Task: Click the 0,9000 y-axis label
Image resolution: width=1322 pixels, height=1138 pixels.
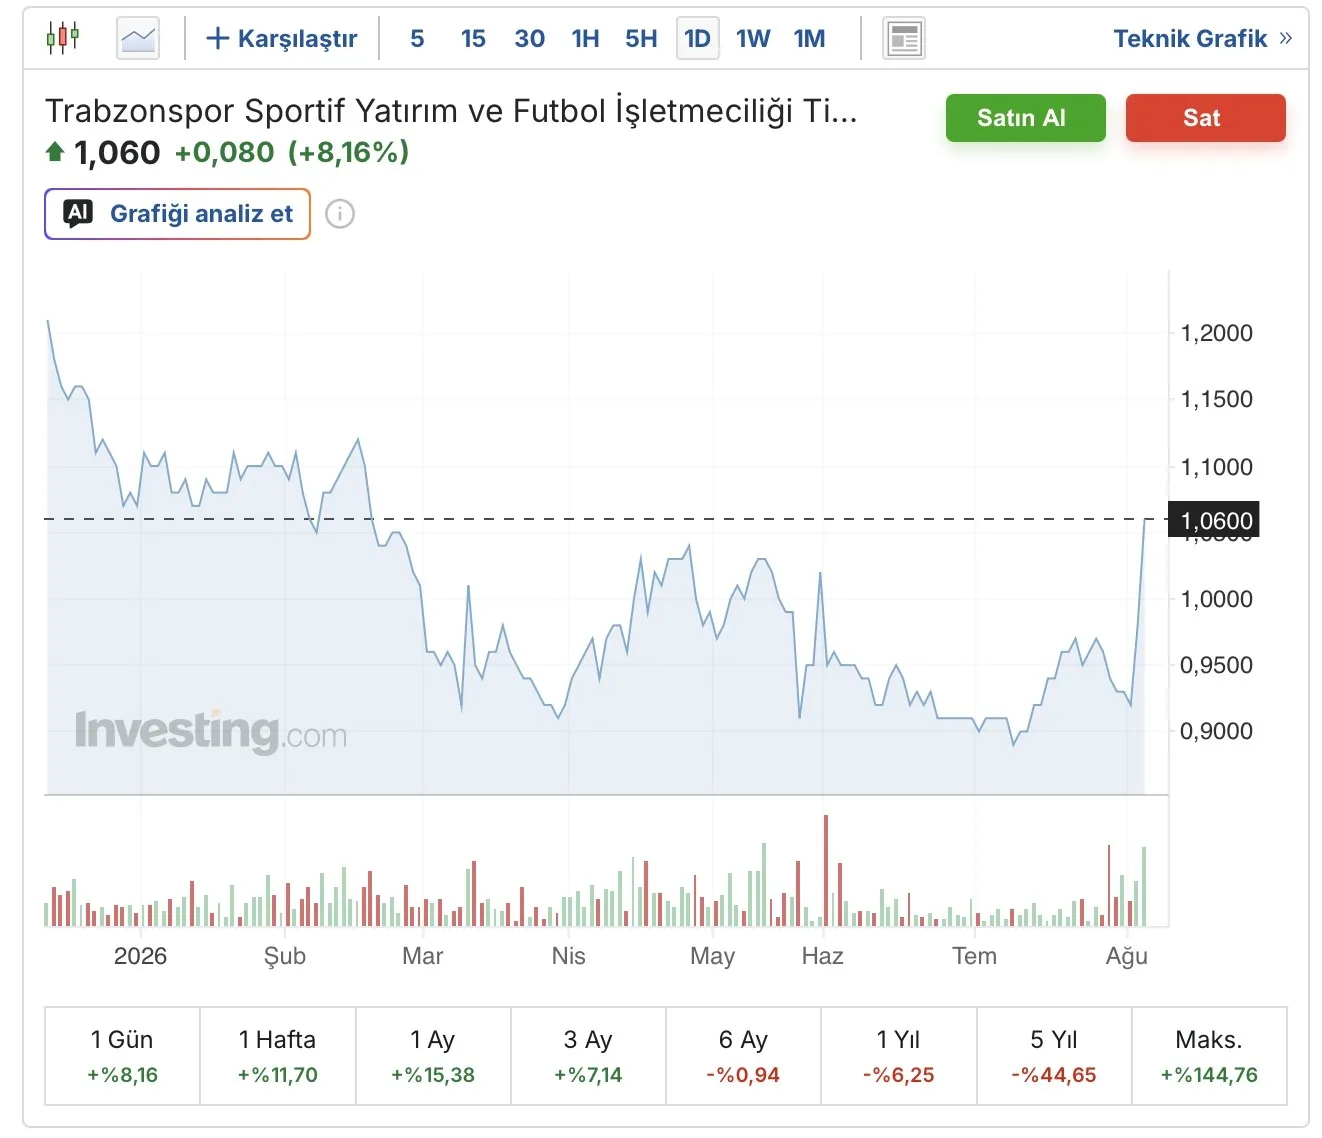Action: [x=1216, y=731]
